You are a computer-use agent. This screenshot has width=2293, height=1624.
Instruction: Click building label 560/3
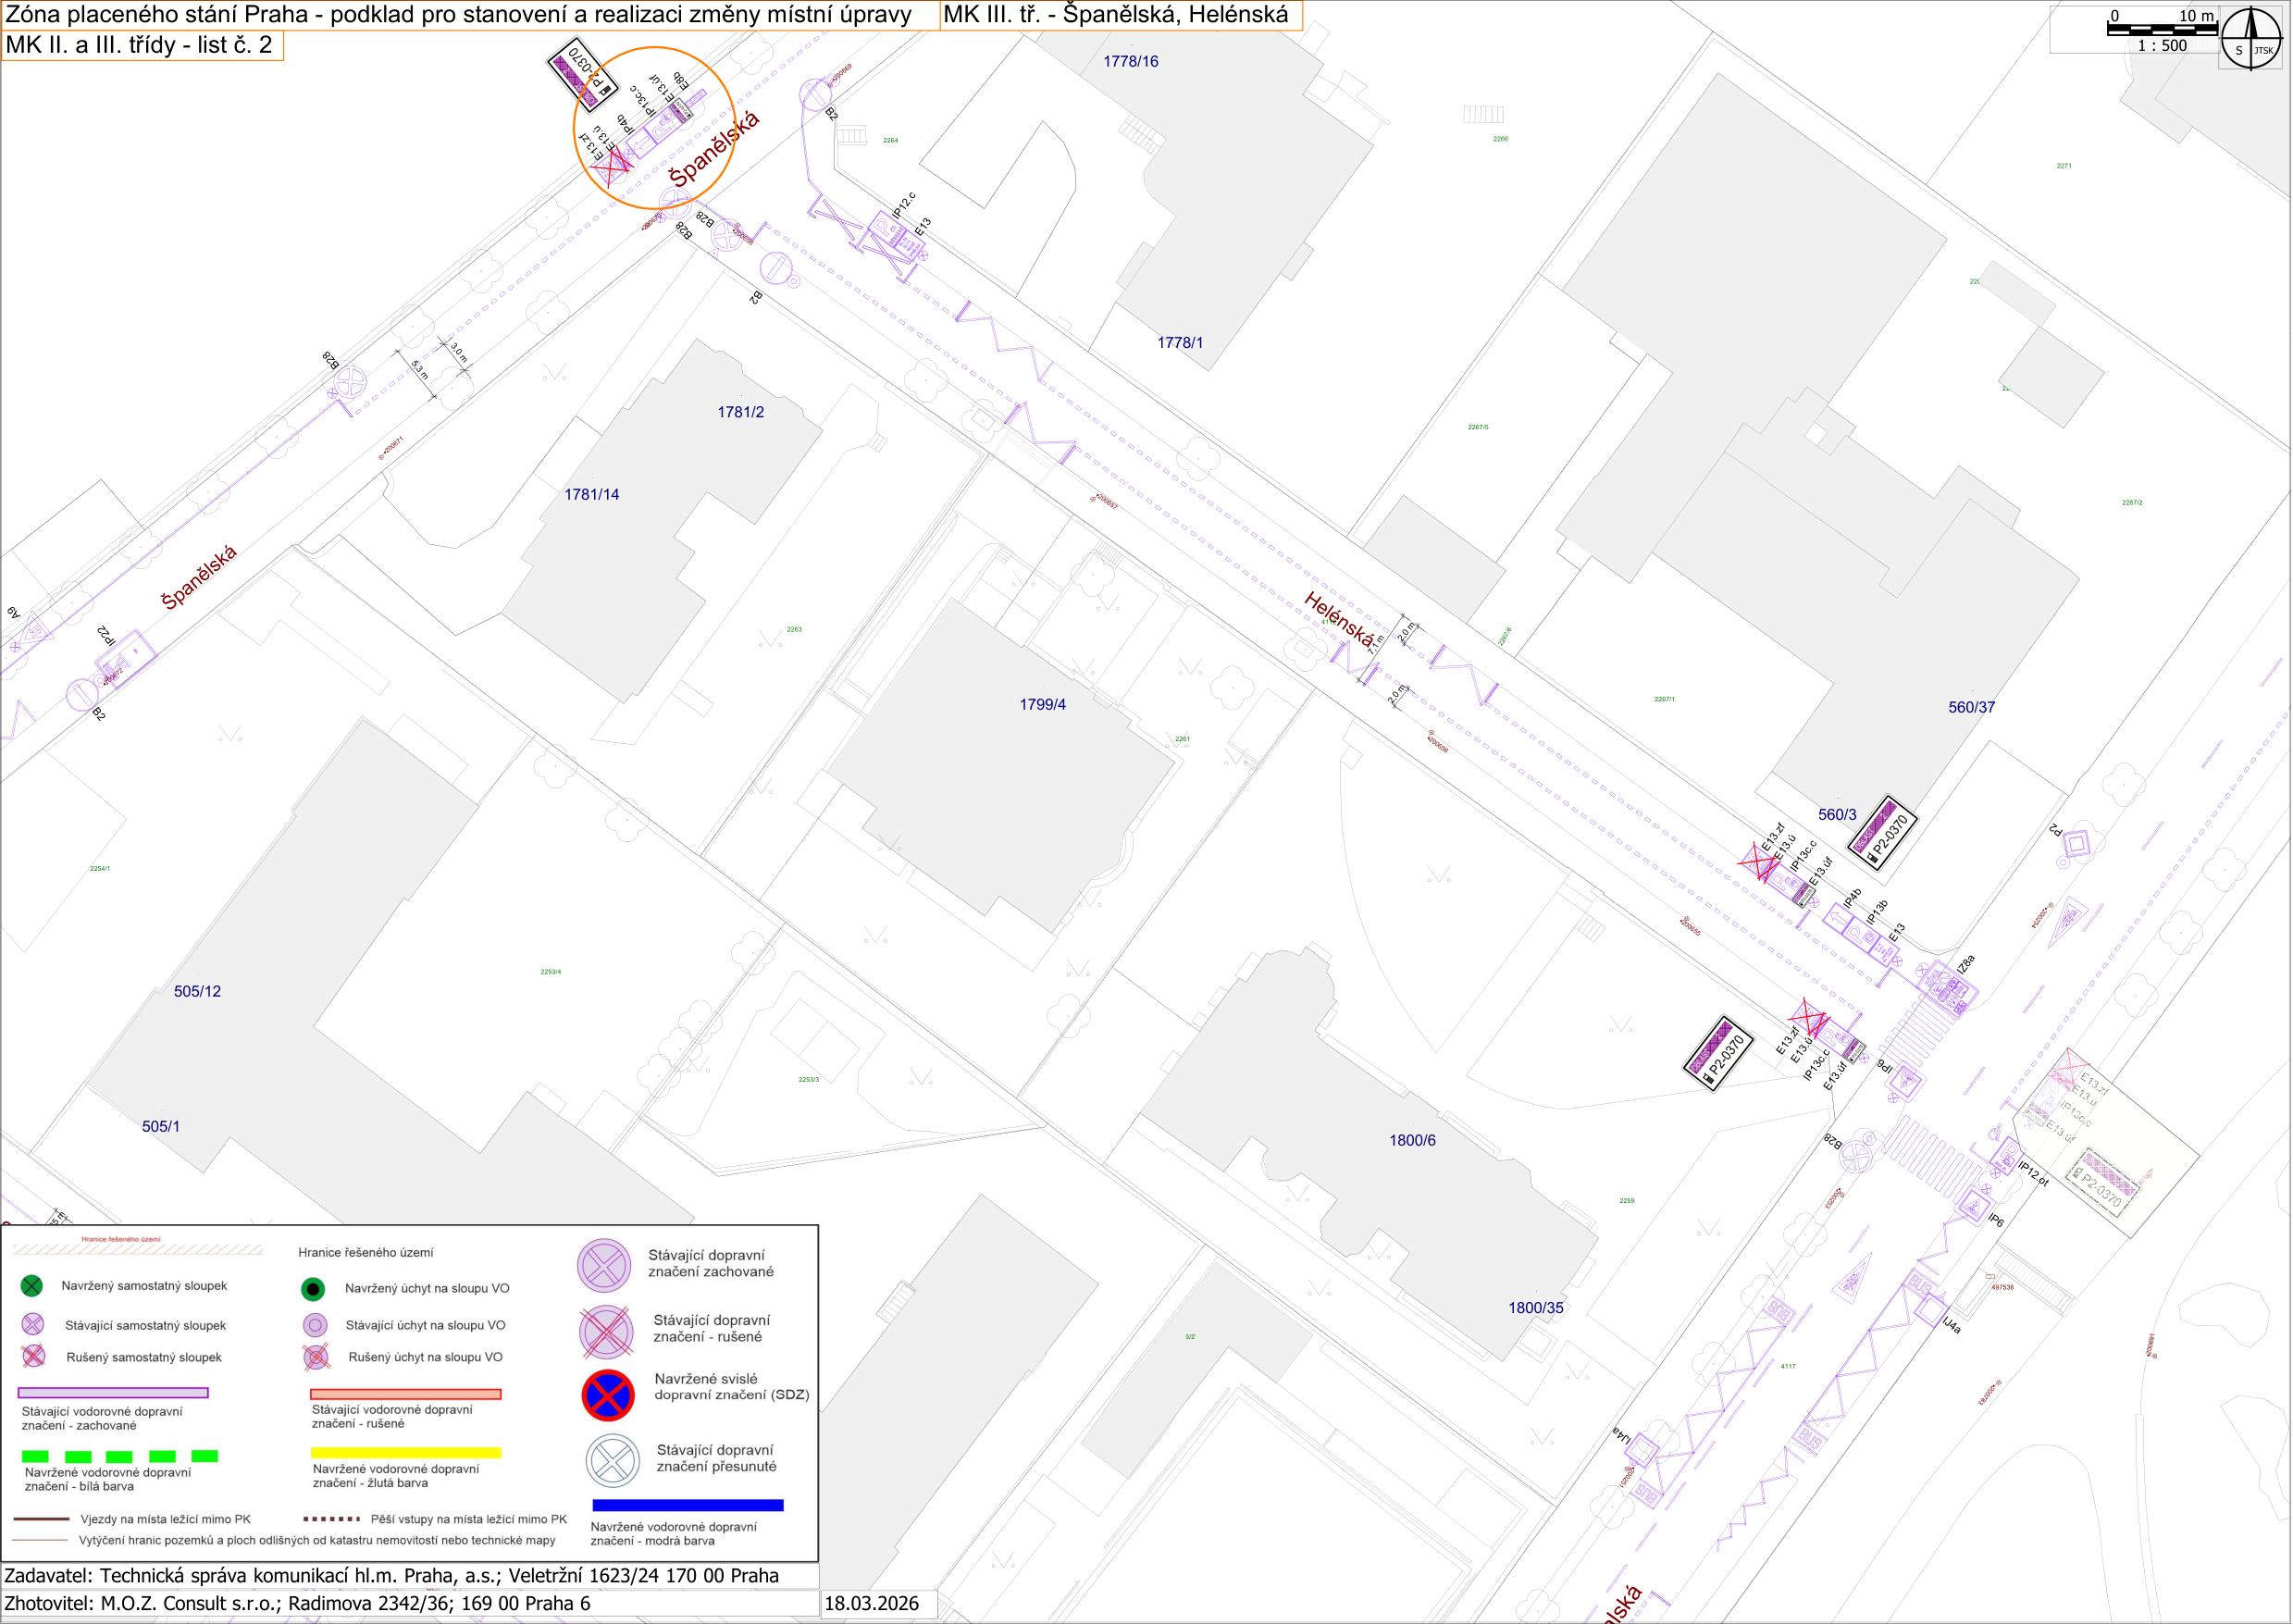(x=1837, y=814)
